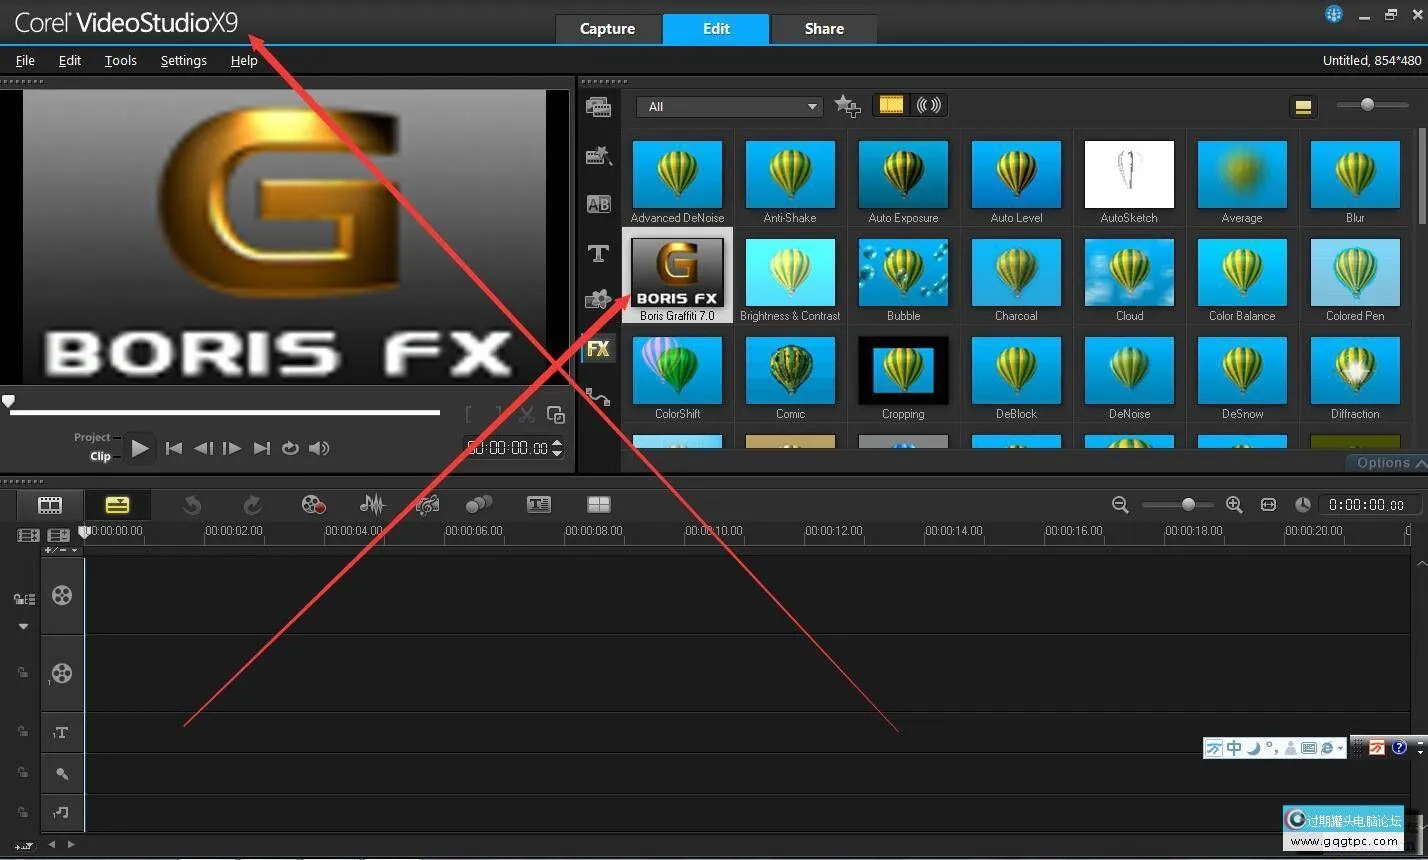Viewport: 1428px width, 860px height.
Task: Open the 'All' filter category dropdown
Action: pyautogui.click(x=729, y=107)
